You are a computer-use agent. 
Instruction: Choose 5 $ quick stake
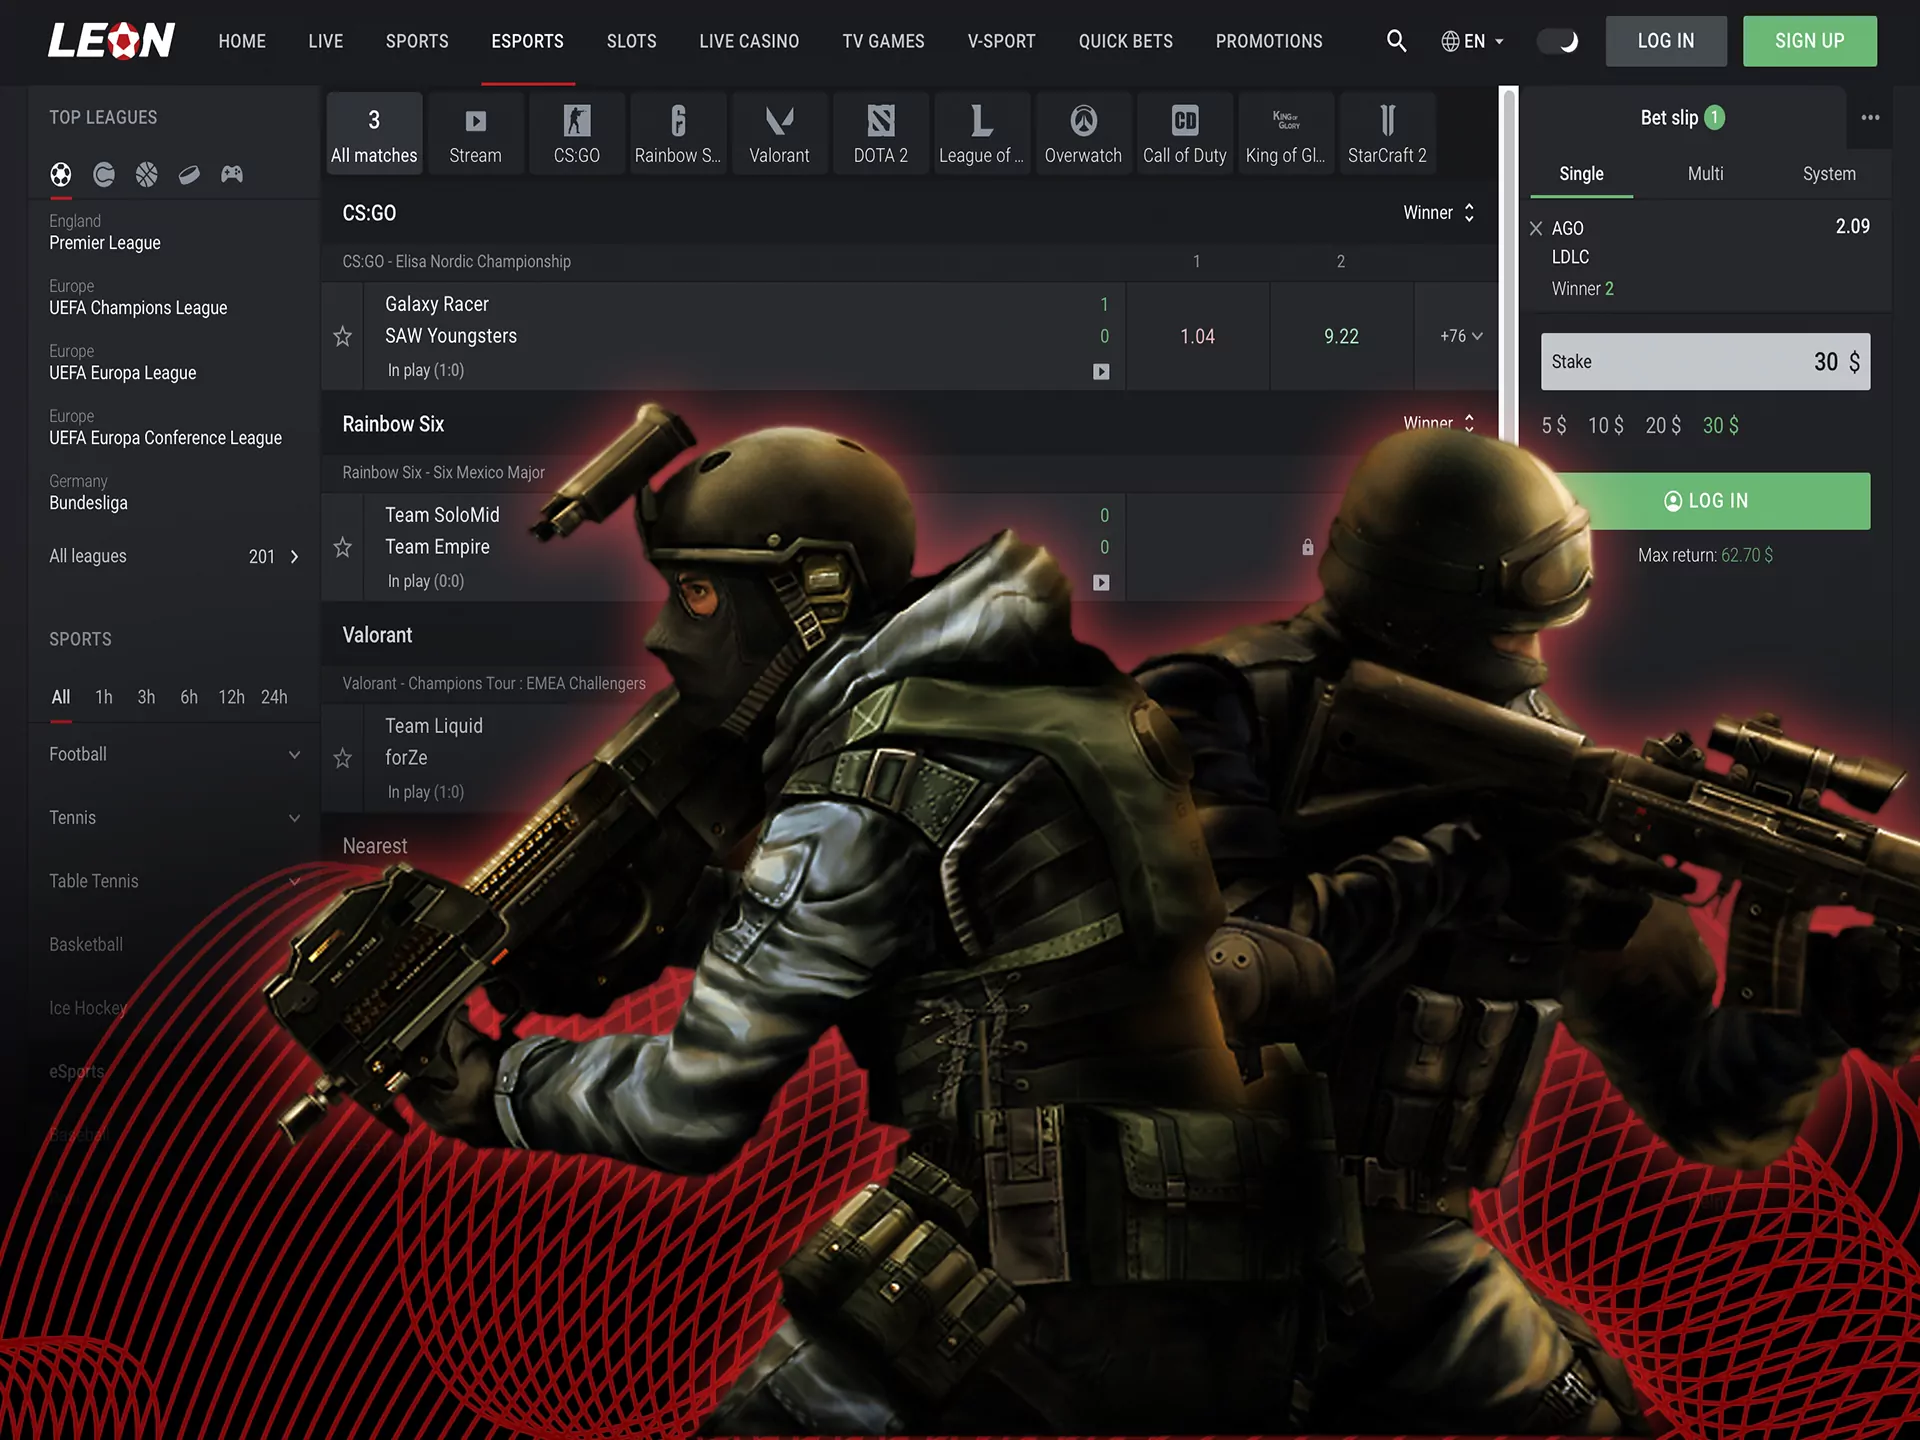click(1554, 426)
